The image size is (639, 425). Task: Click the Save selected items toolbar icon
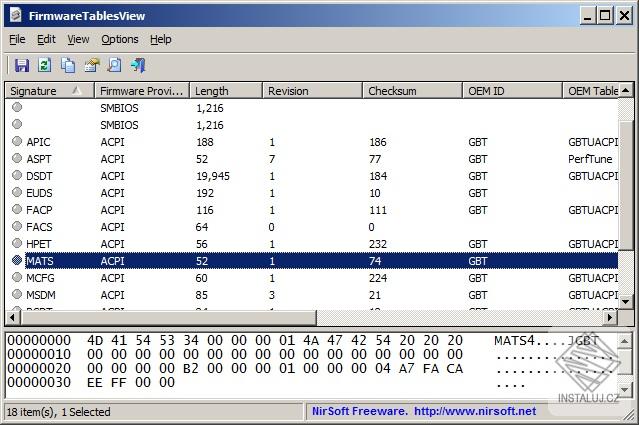pos(22,65)
